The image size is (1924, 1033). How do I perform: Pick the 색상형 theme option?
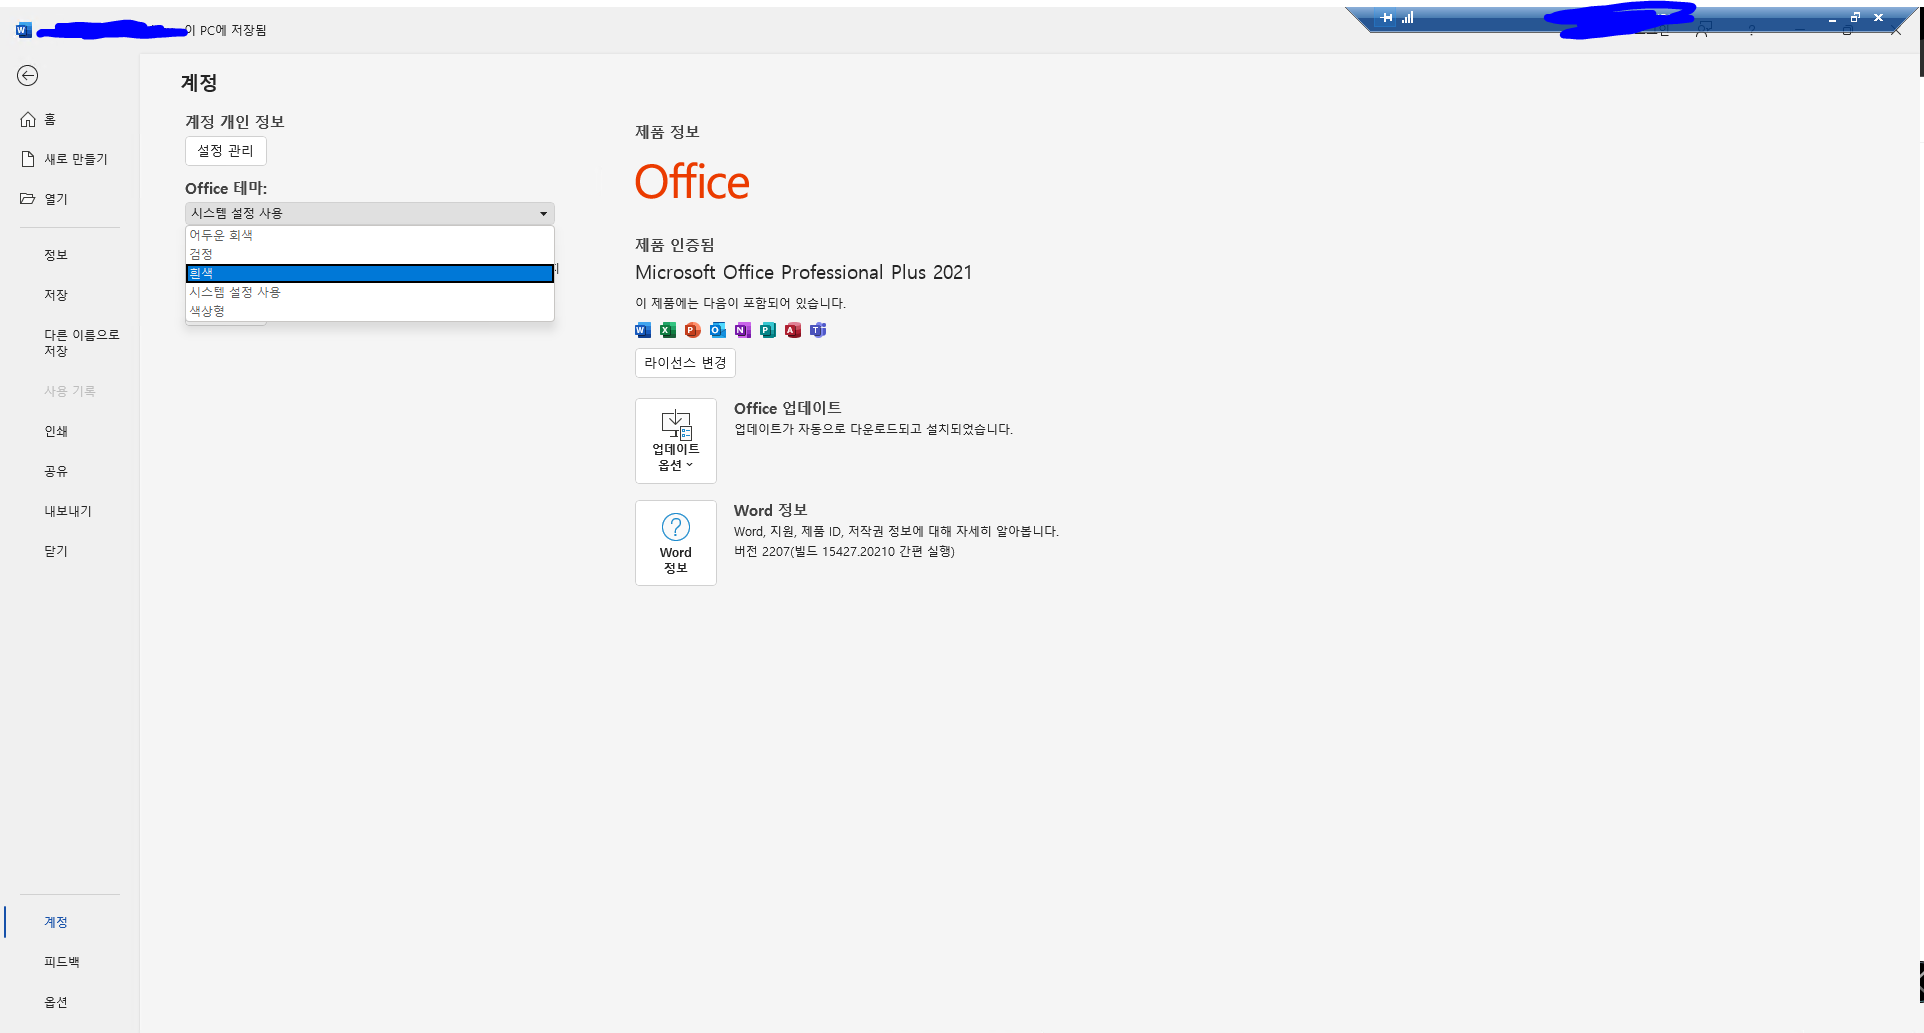click(369, 311)
